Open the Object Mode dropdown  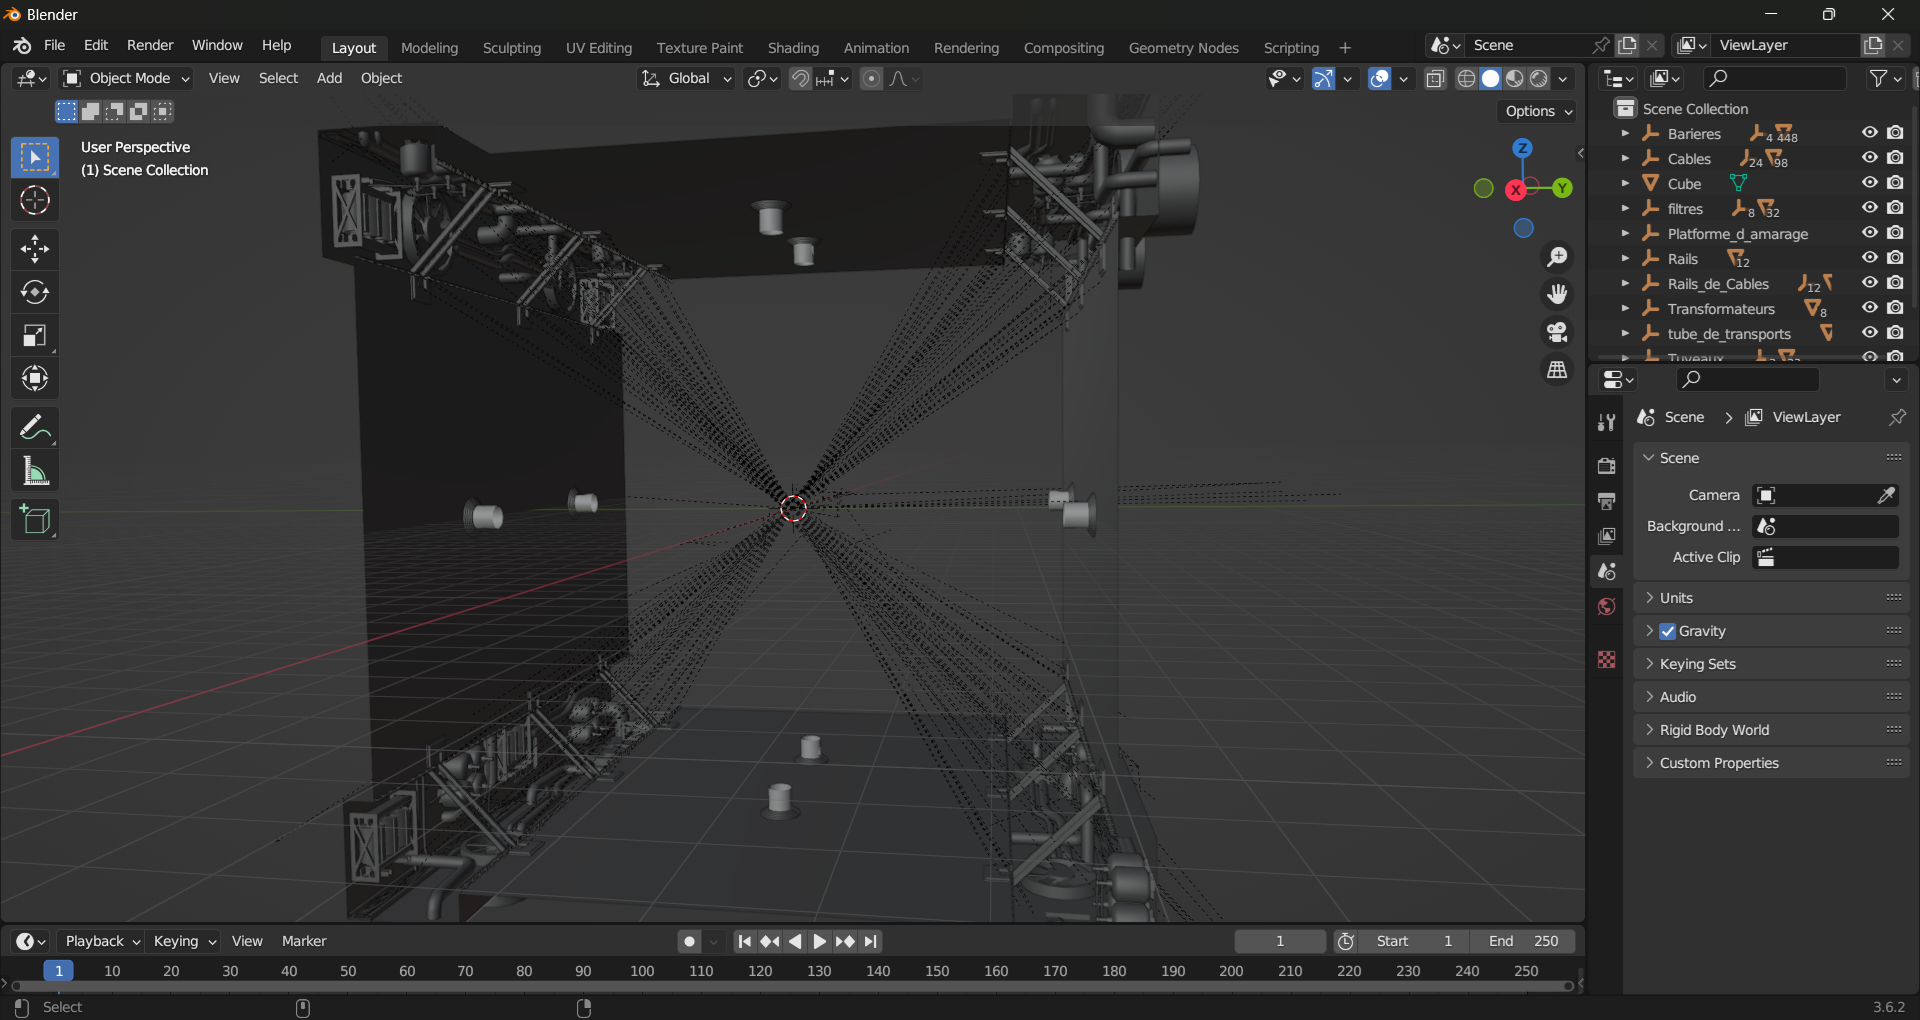pos(127,78)
